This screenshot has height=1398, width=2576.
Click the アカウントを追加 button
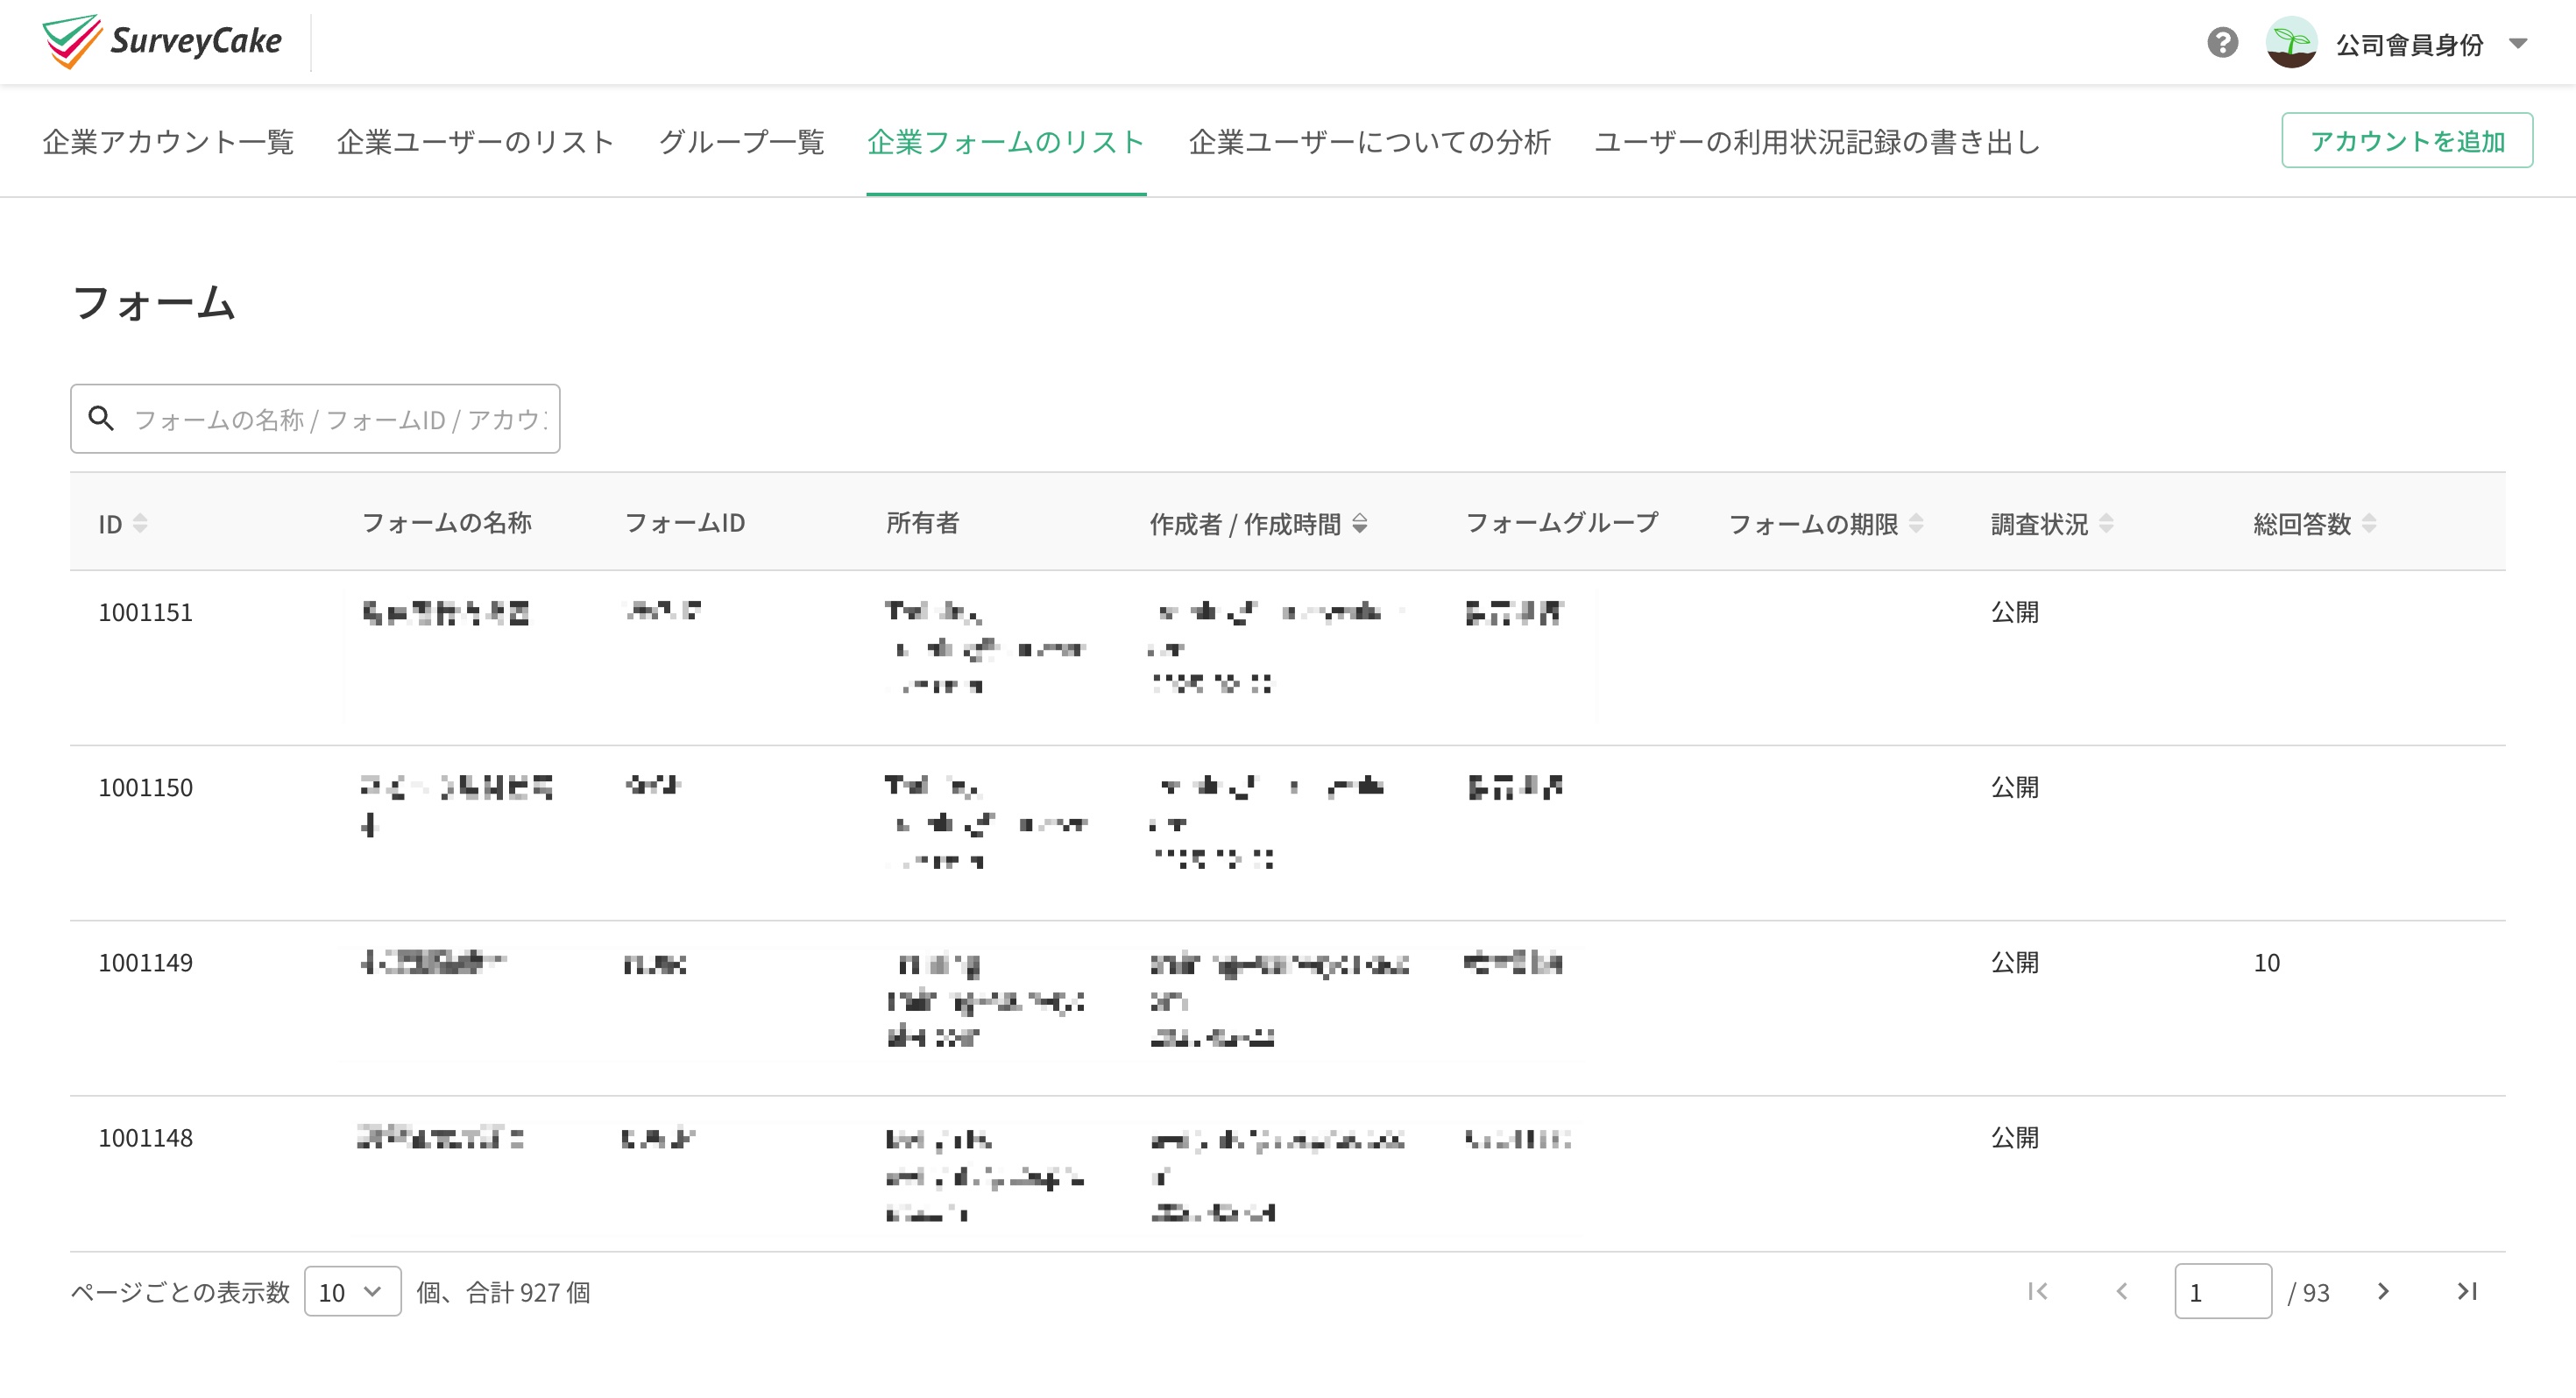2407,140
